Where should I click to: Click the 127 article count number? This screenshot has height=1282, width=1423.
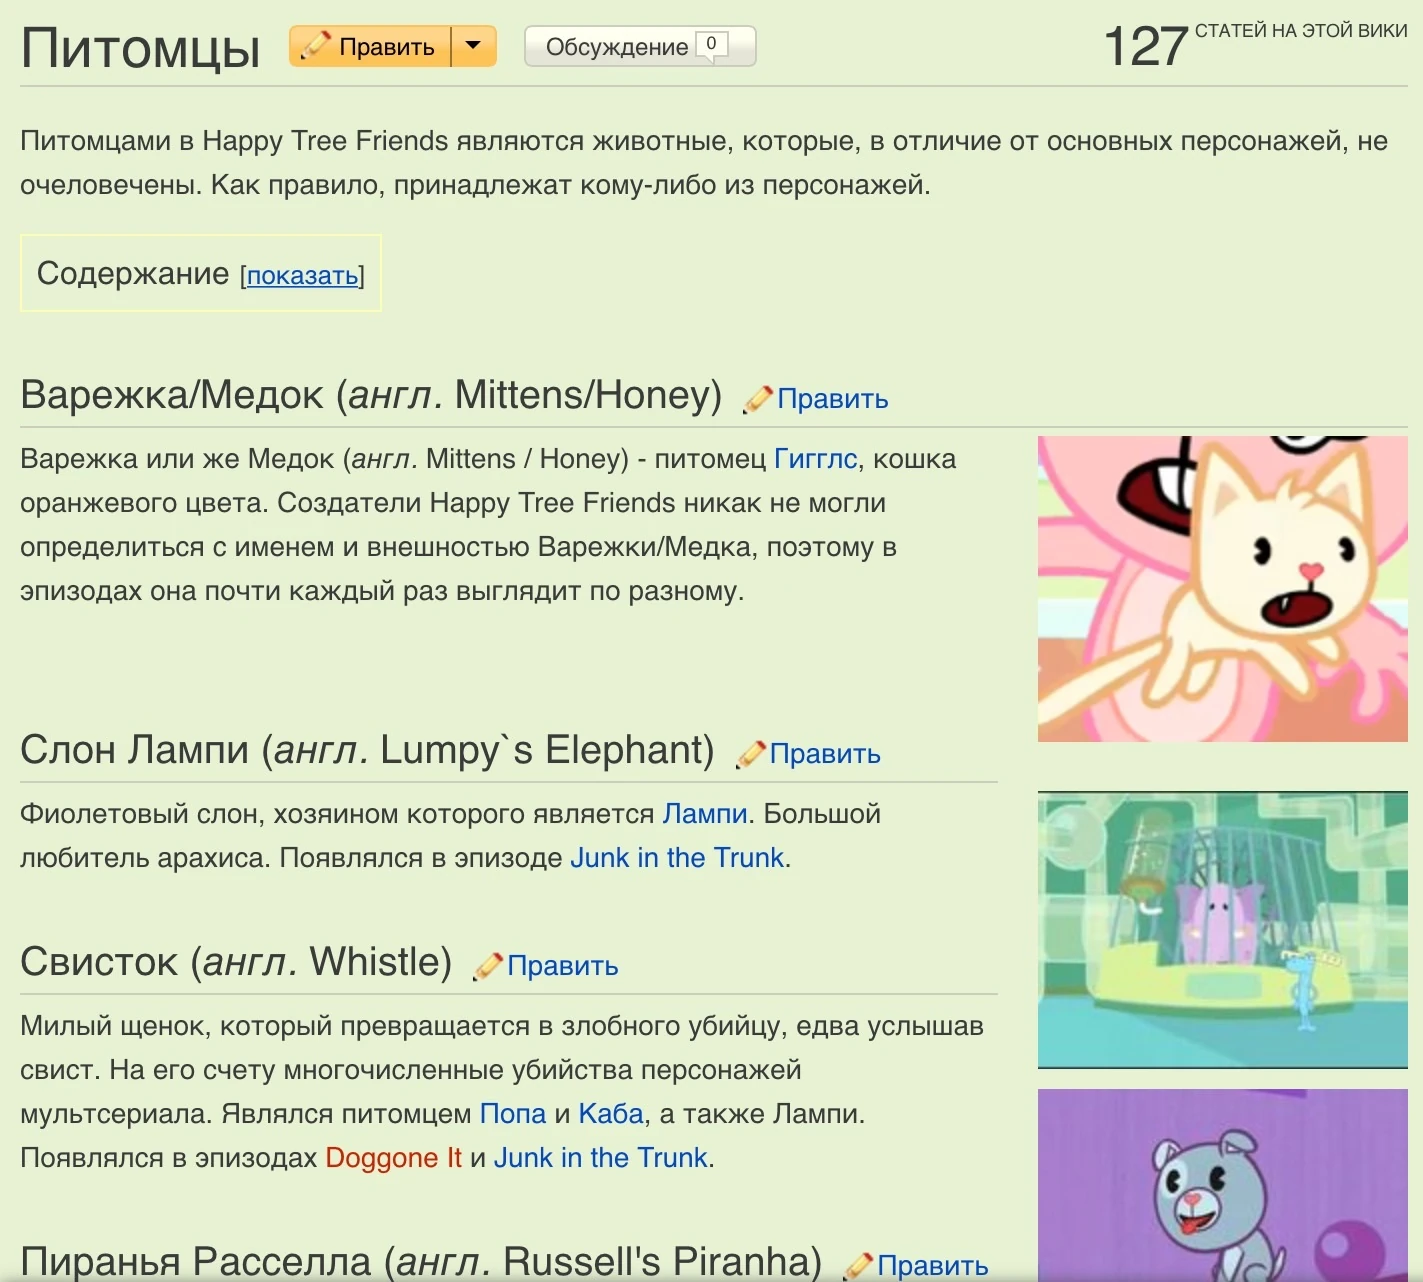tap(1145, 47)
